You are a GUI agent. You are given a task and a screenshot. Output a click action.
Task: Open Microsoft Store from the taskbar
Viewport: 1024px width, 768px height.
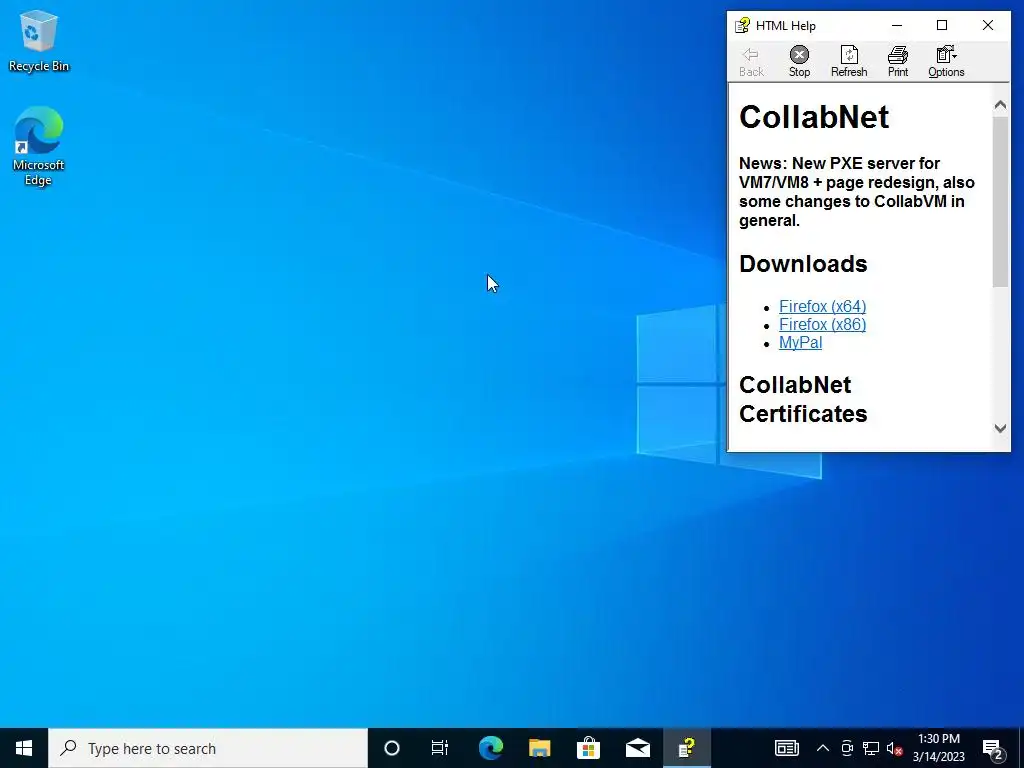pyautogui.click(x=588, y=748)
